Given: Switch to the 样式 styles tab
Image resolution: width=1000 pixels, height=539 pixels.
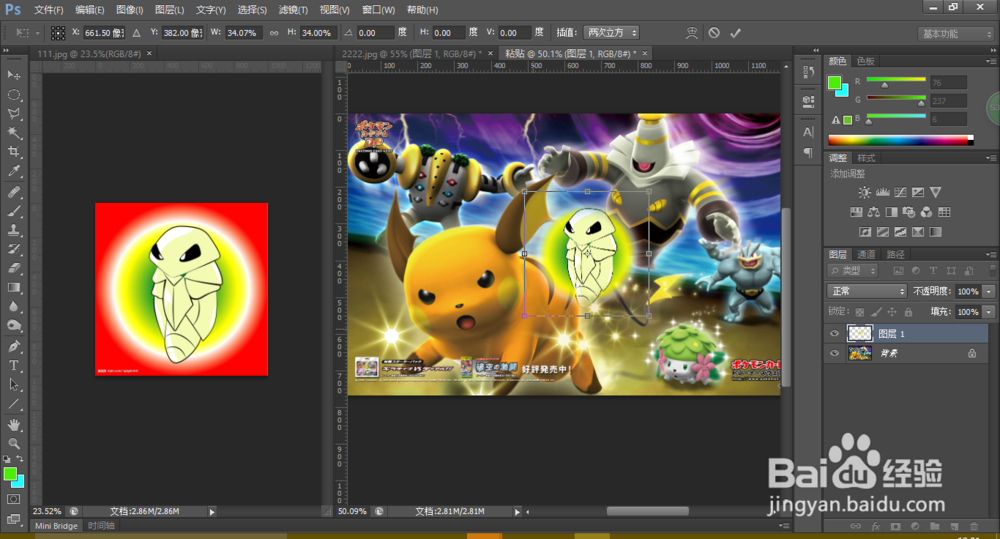Looking at the screenshot, I should coord(865,158).
